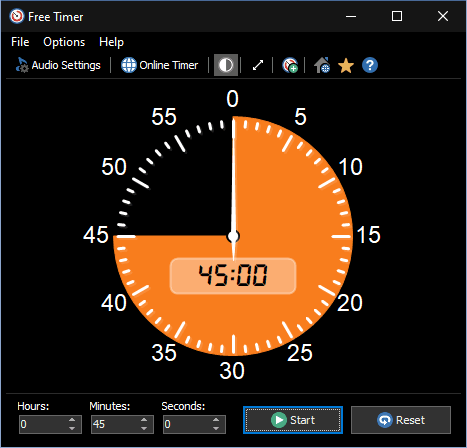Open the Options menu
The image size is (467, 448).
(64, 42)
